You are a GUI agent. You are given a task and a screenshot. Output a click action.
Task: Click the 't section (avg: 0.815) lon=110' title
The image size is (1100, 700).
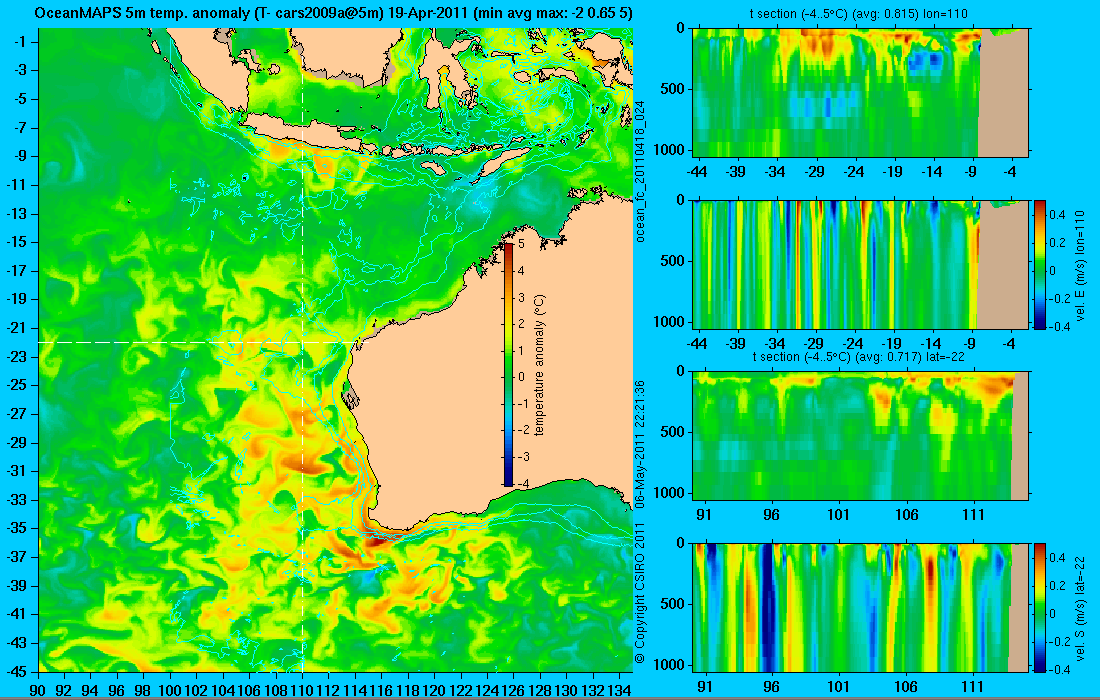pyautogui.click(x=859, y=13)
